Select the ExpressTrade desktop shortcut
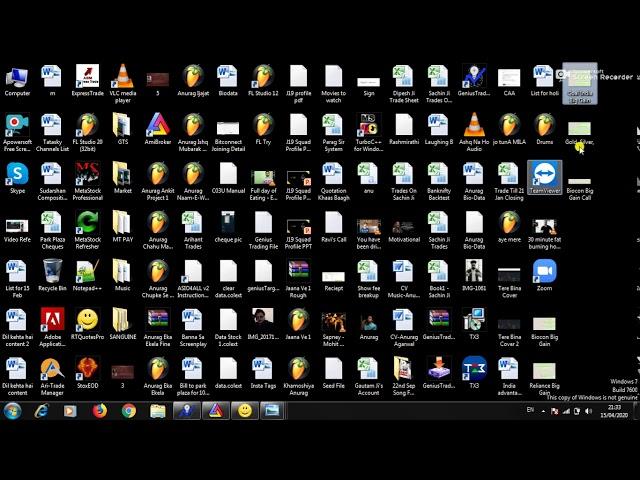640x480 pixels. [x=87, y=81]
